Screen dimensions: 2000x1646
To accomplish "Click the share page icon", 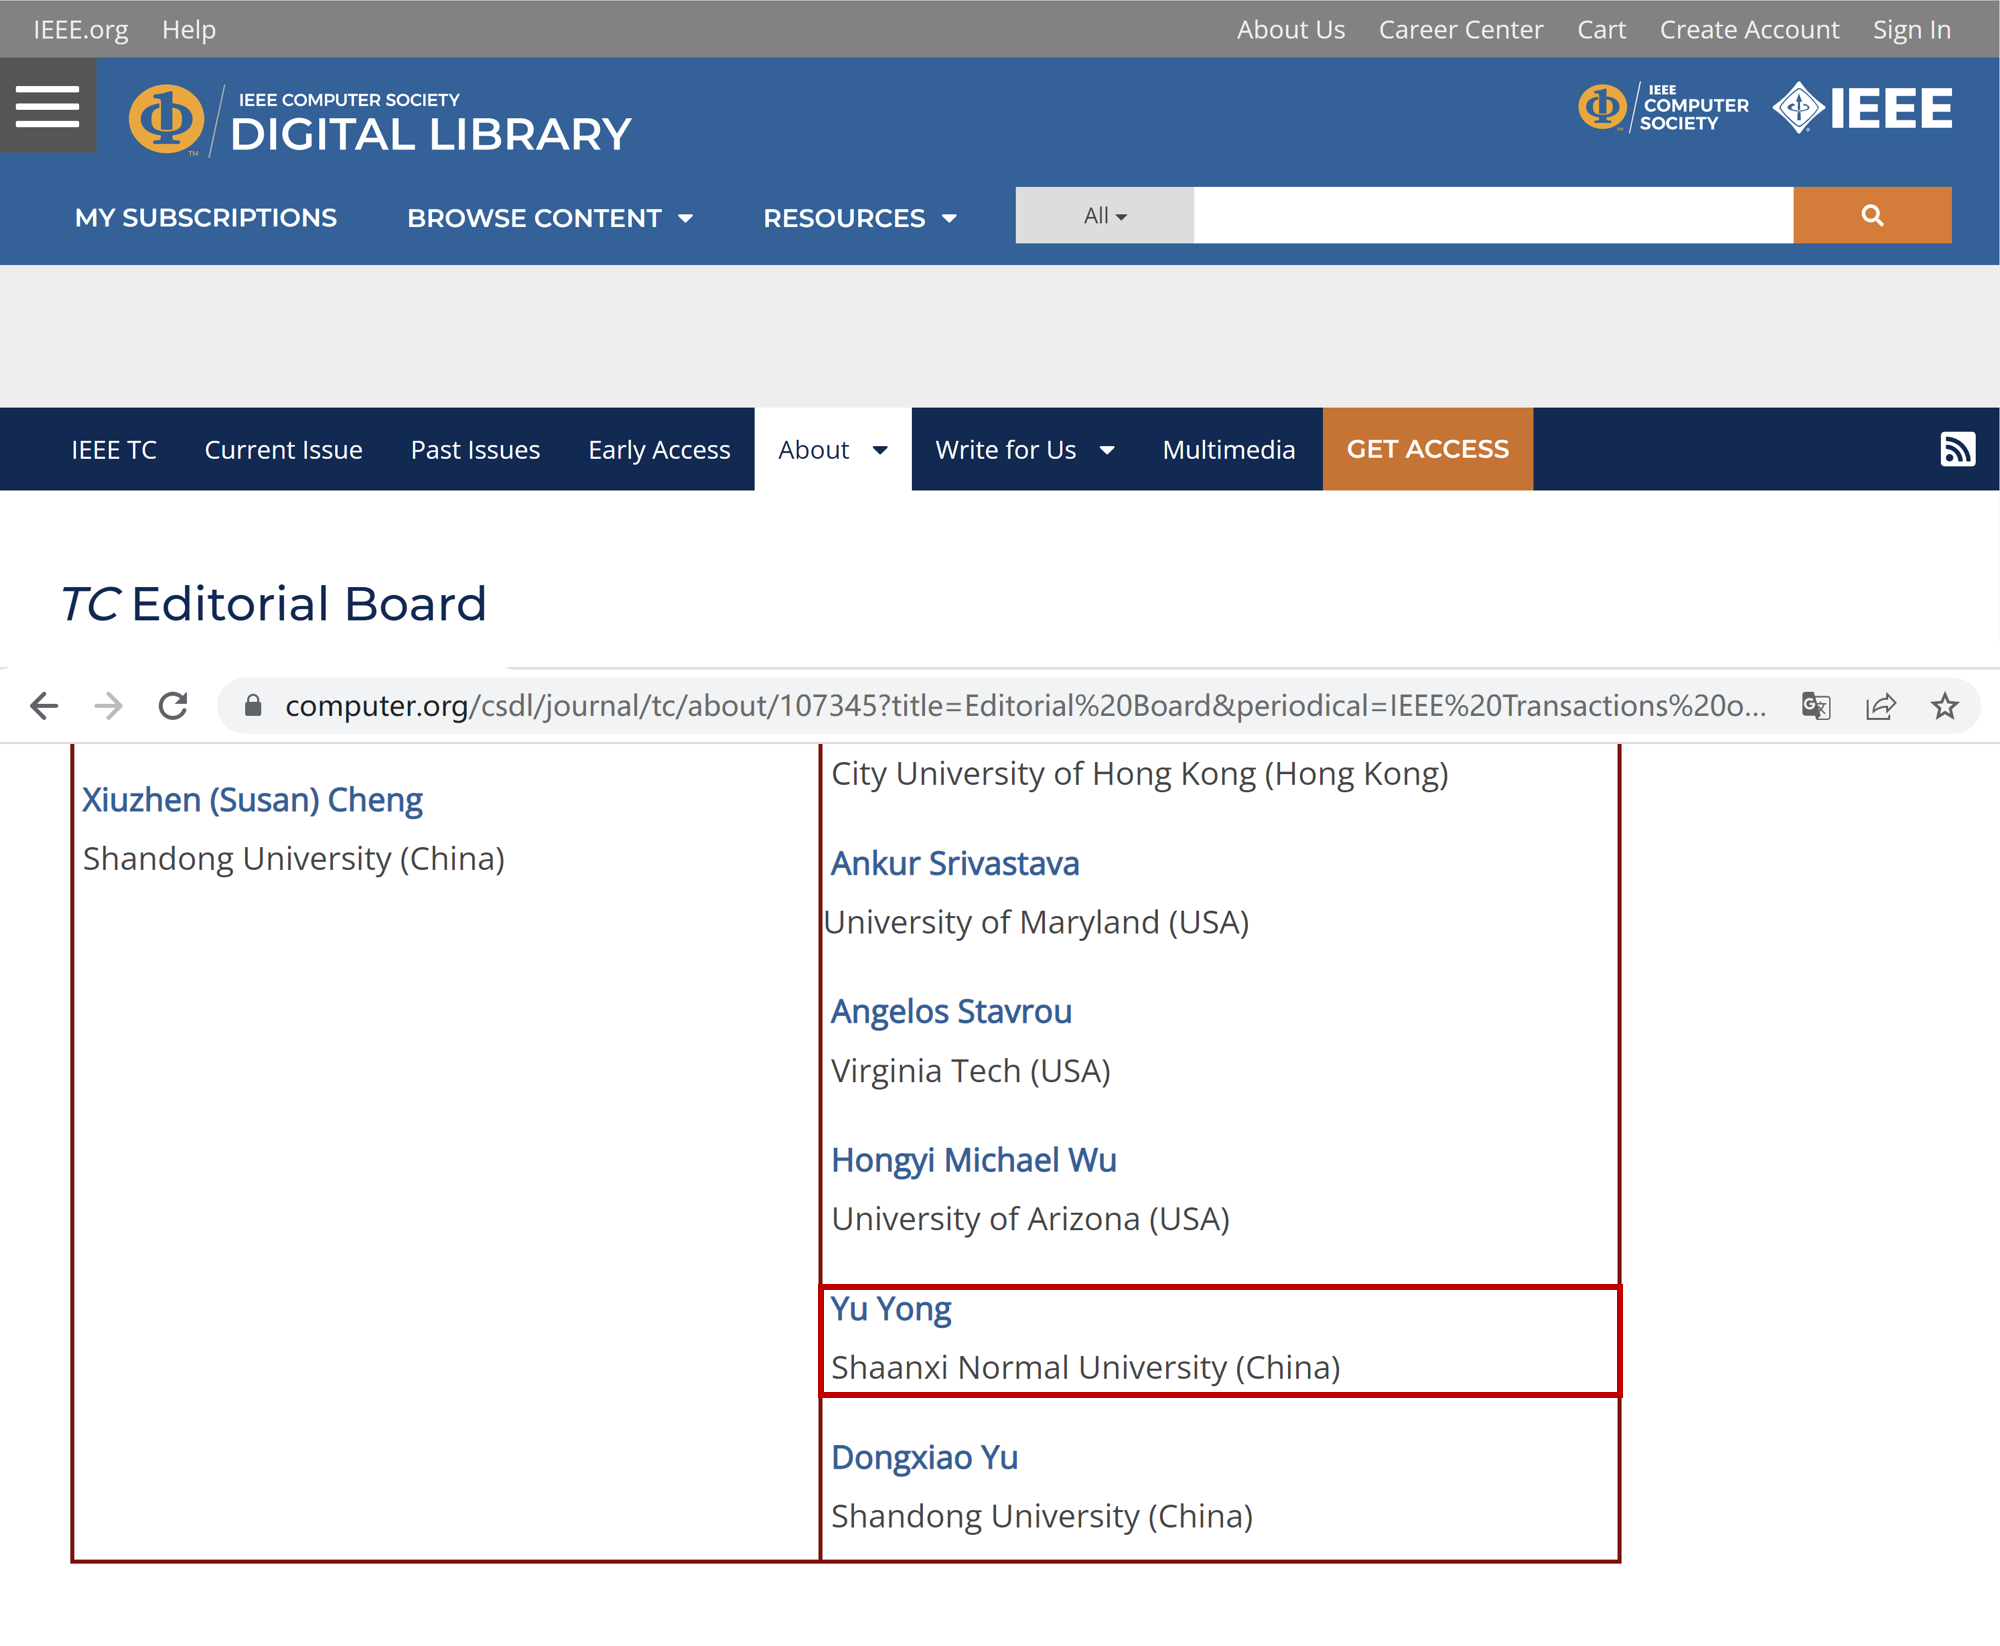I will pyautogui.click(x=1880, y=706).
